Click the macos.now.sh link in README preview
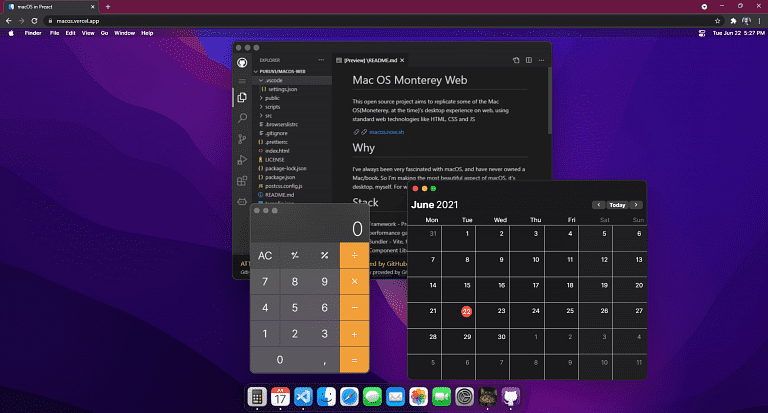Viewport: 768px width, 413px height. [386, 132]
